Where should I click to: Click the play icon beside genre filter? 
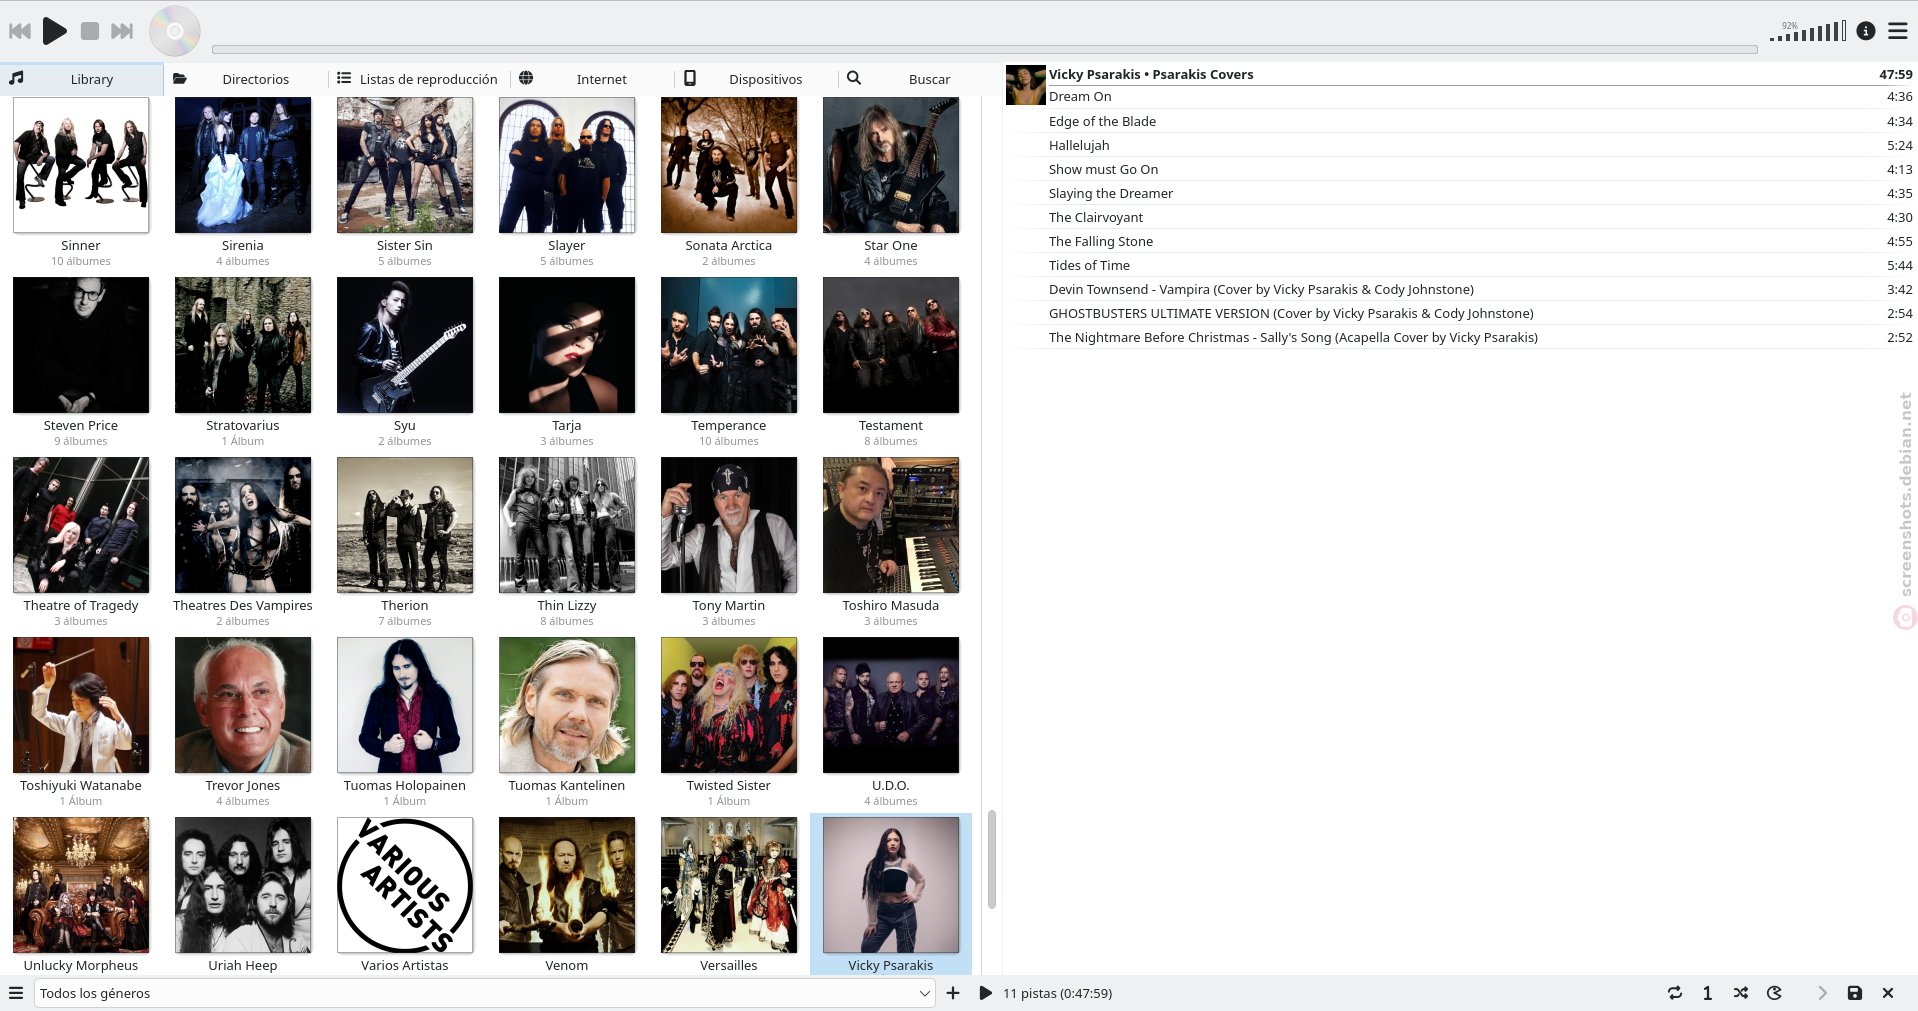click(985, 993)
